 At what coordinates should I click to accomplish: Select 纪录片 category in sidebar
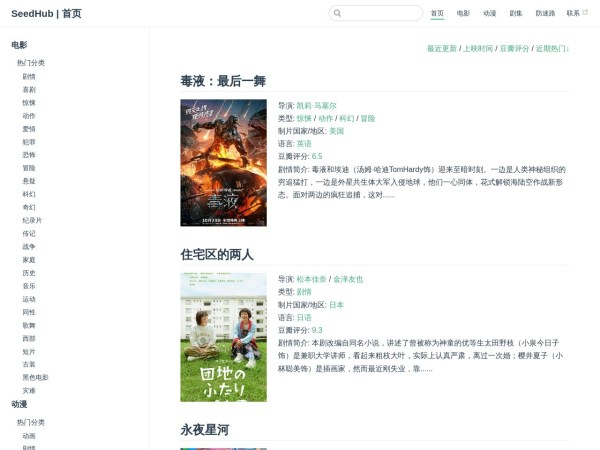pos(32,220)
